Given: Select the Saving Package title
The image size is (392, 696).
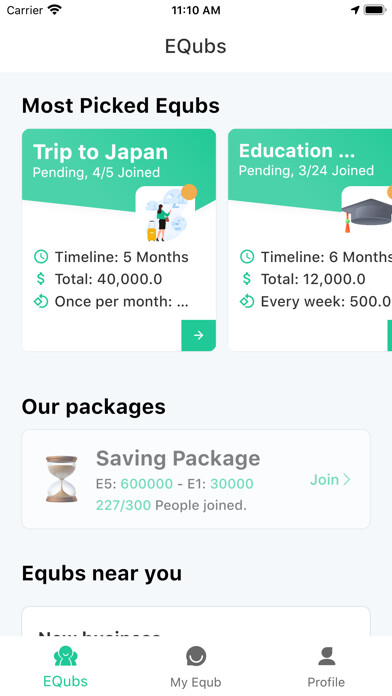Looking at the screenshot, I should [178, 458].
